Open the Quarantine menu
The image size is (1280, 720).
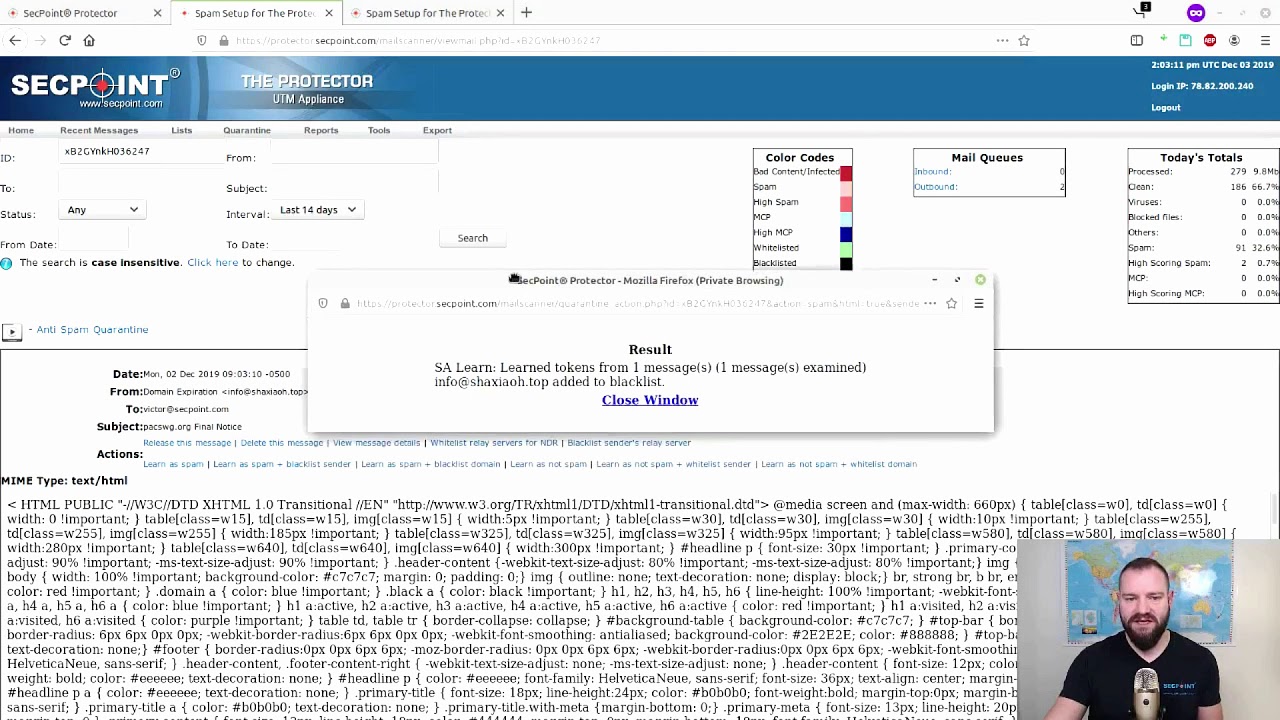(247, 130)
